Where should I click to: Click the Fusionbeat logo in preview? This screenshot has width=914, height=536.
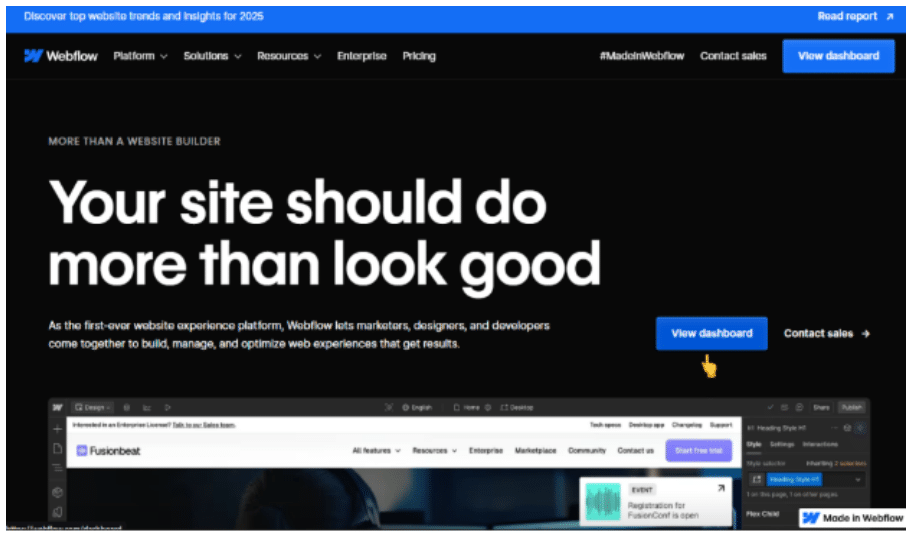tap(109, 451)
